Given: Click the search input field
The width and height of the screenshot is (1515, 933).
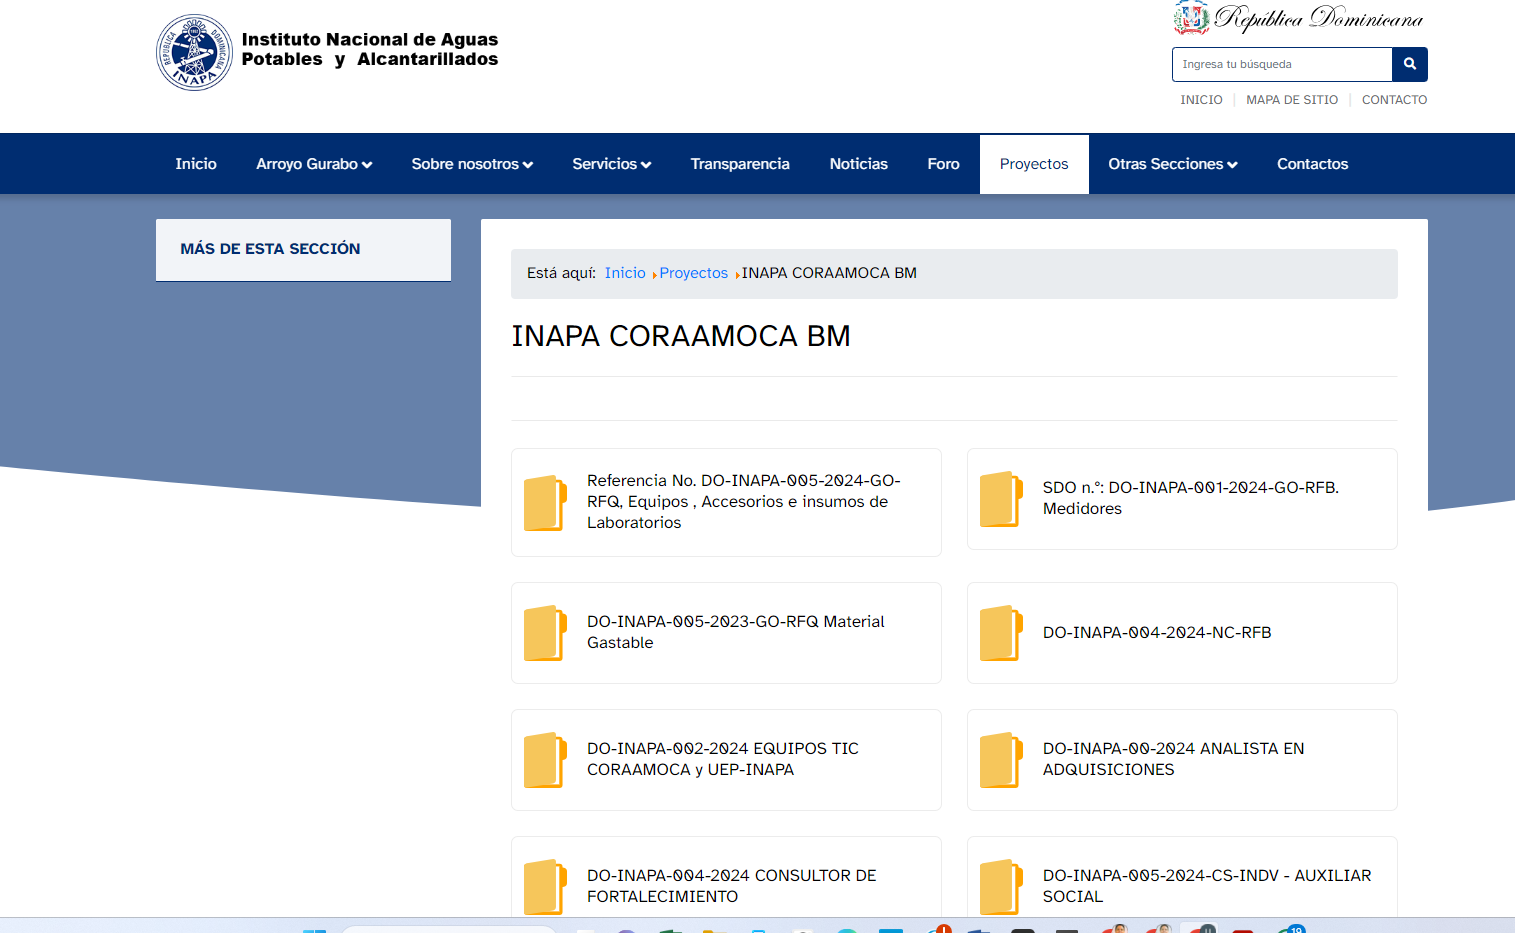Looking at the screenshot, I should click(x=1281, y=64).
